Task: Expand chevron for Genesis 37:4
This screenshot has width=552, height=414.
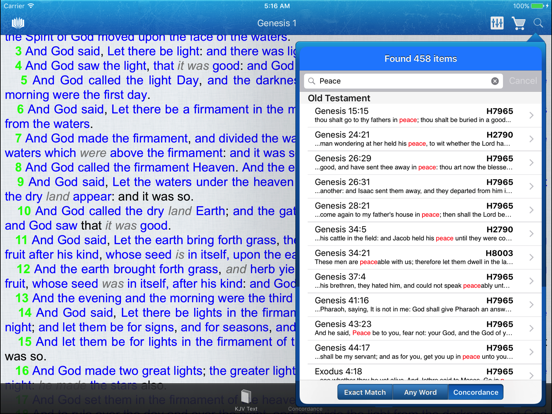Action: [x=532, y=280]
